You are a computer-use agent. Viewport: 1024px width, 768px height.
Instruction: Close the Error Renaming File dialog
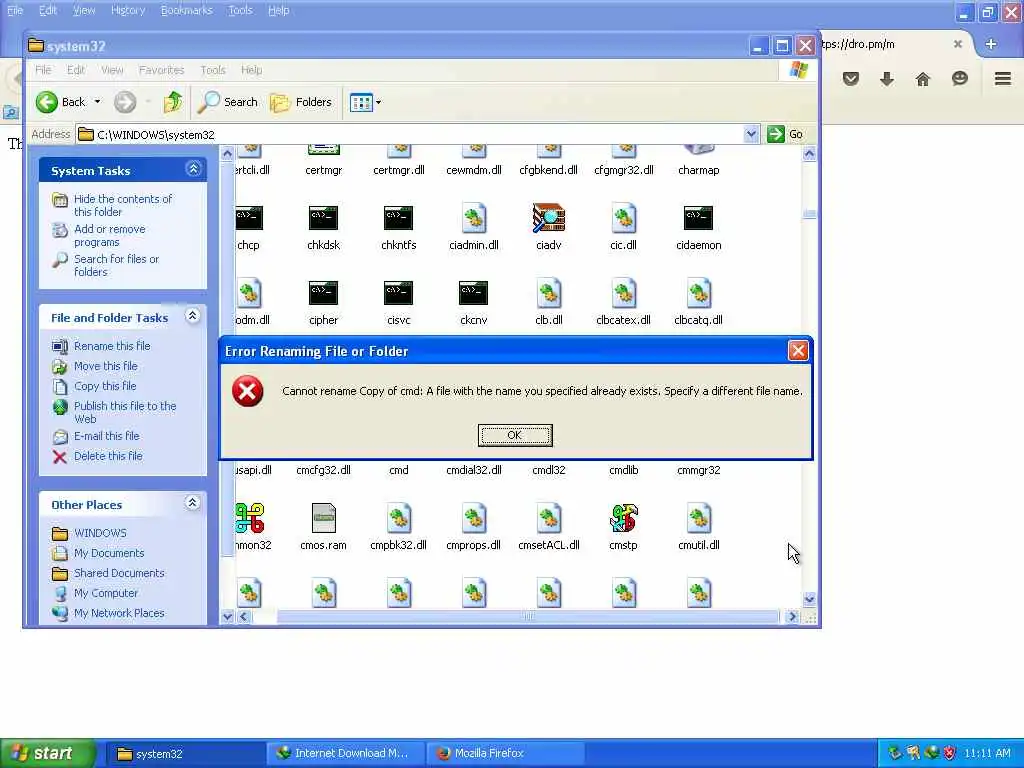coord(797,351)
